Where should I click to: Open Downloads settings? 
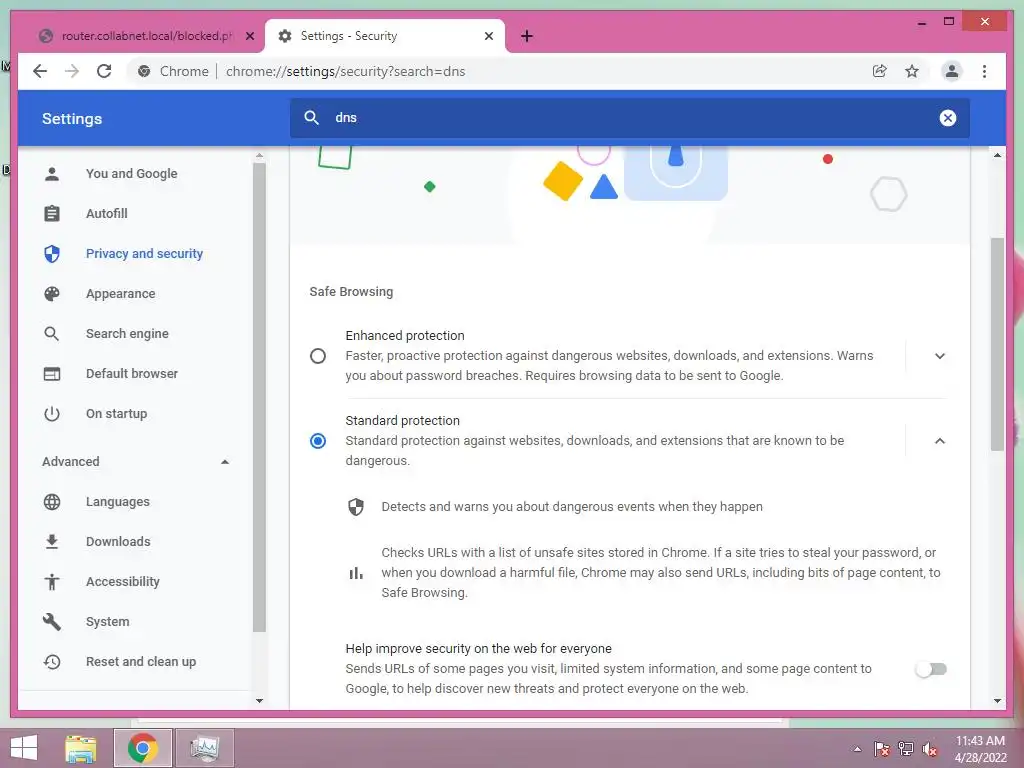118,541
